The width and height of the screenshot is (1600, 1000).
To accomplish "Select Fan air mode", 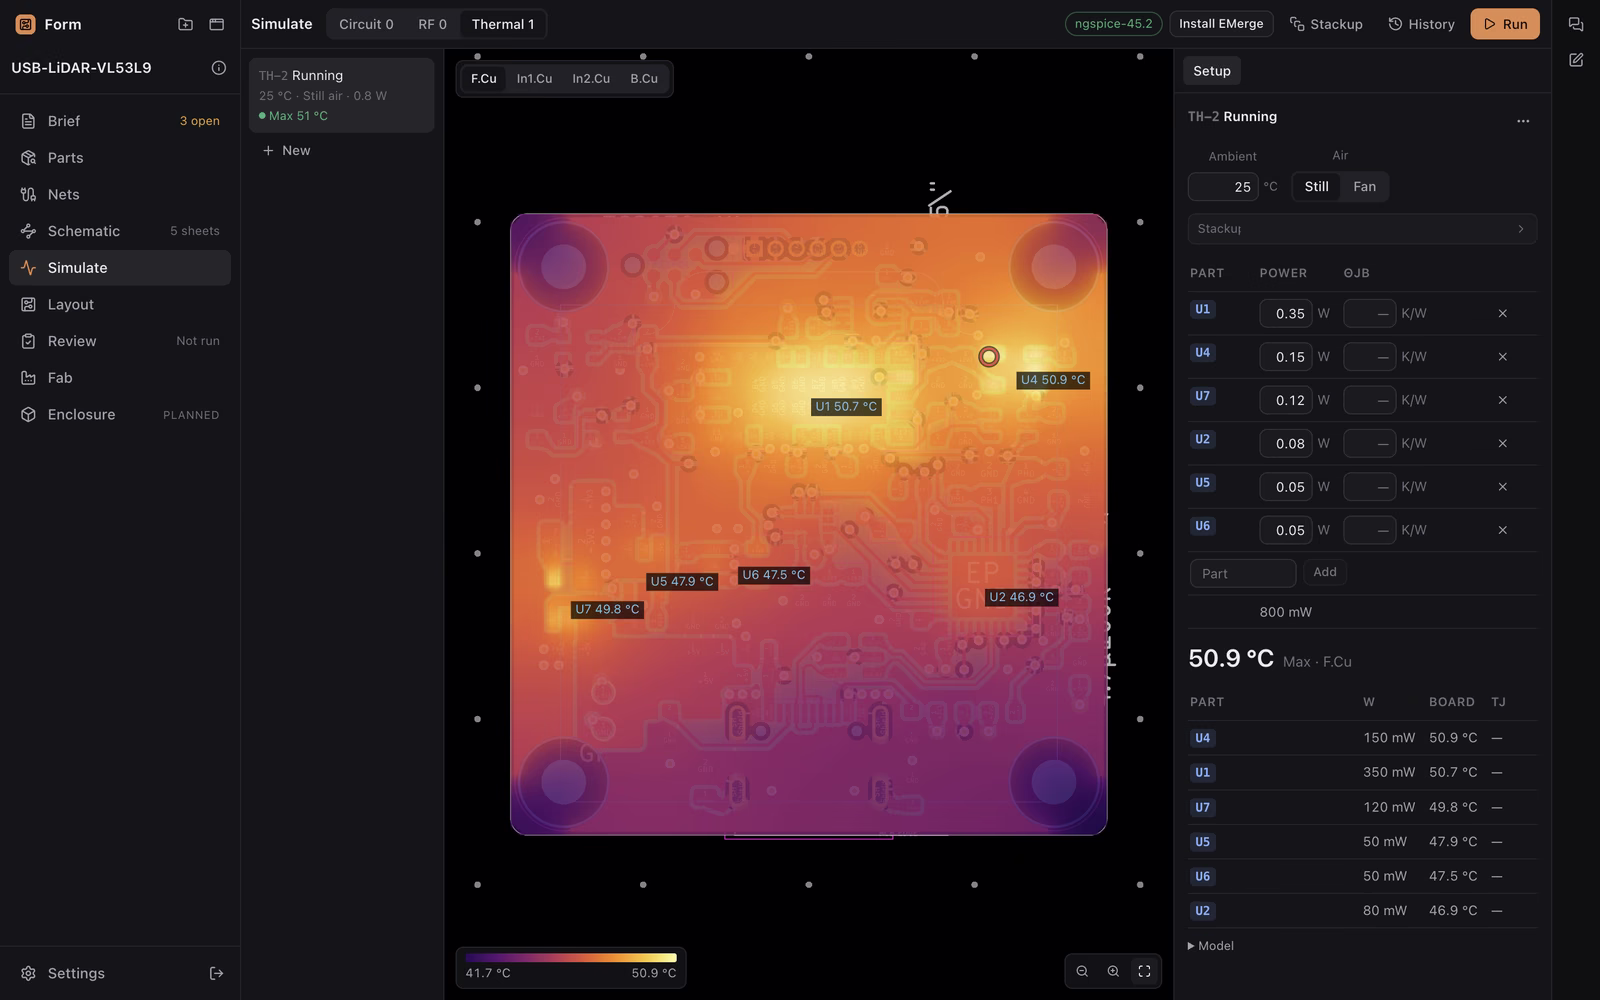I will point(1364,187).
